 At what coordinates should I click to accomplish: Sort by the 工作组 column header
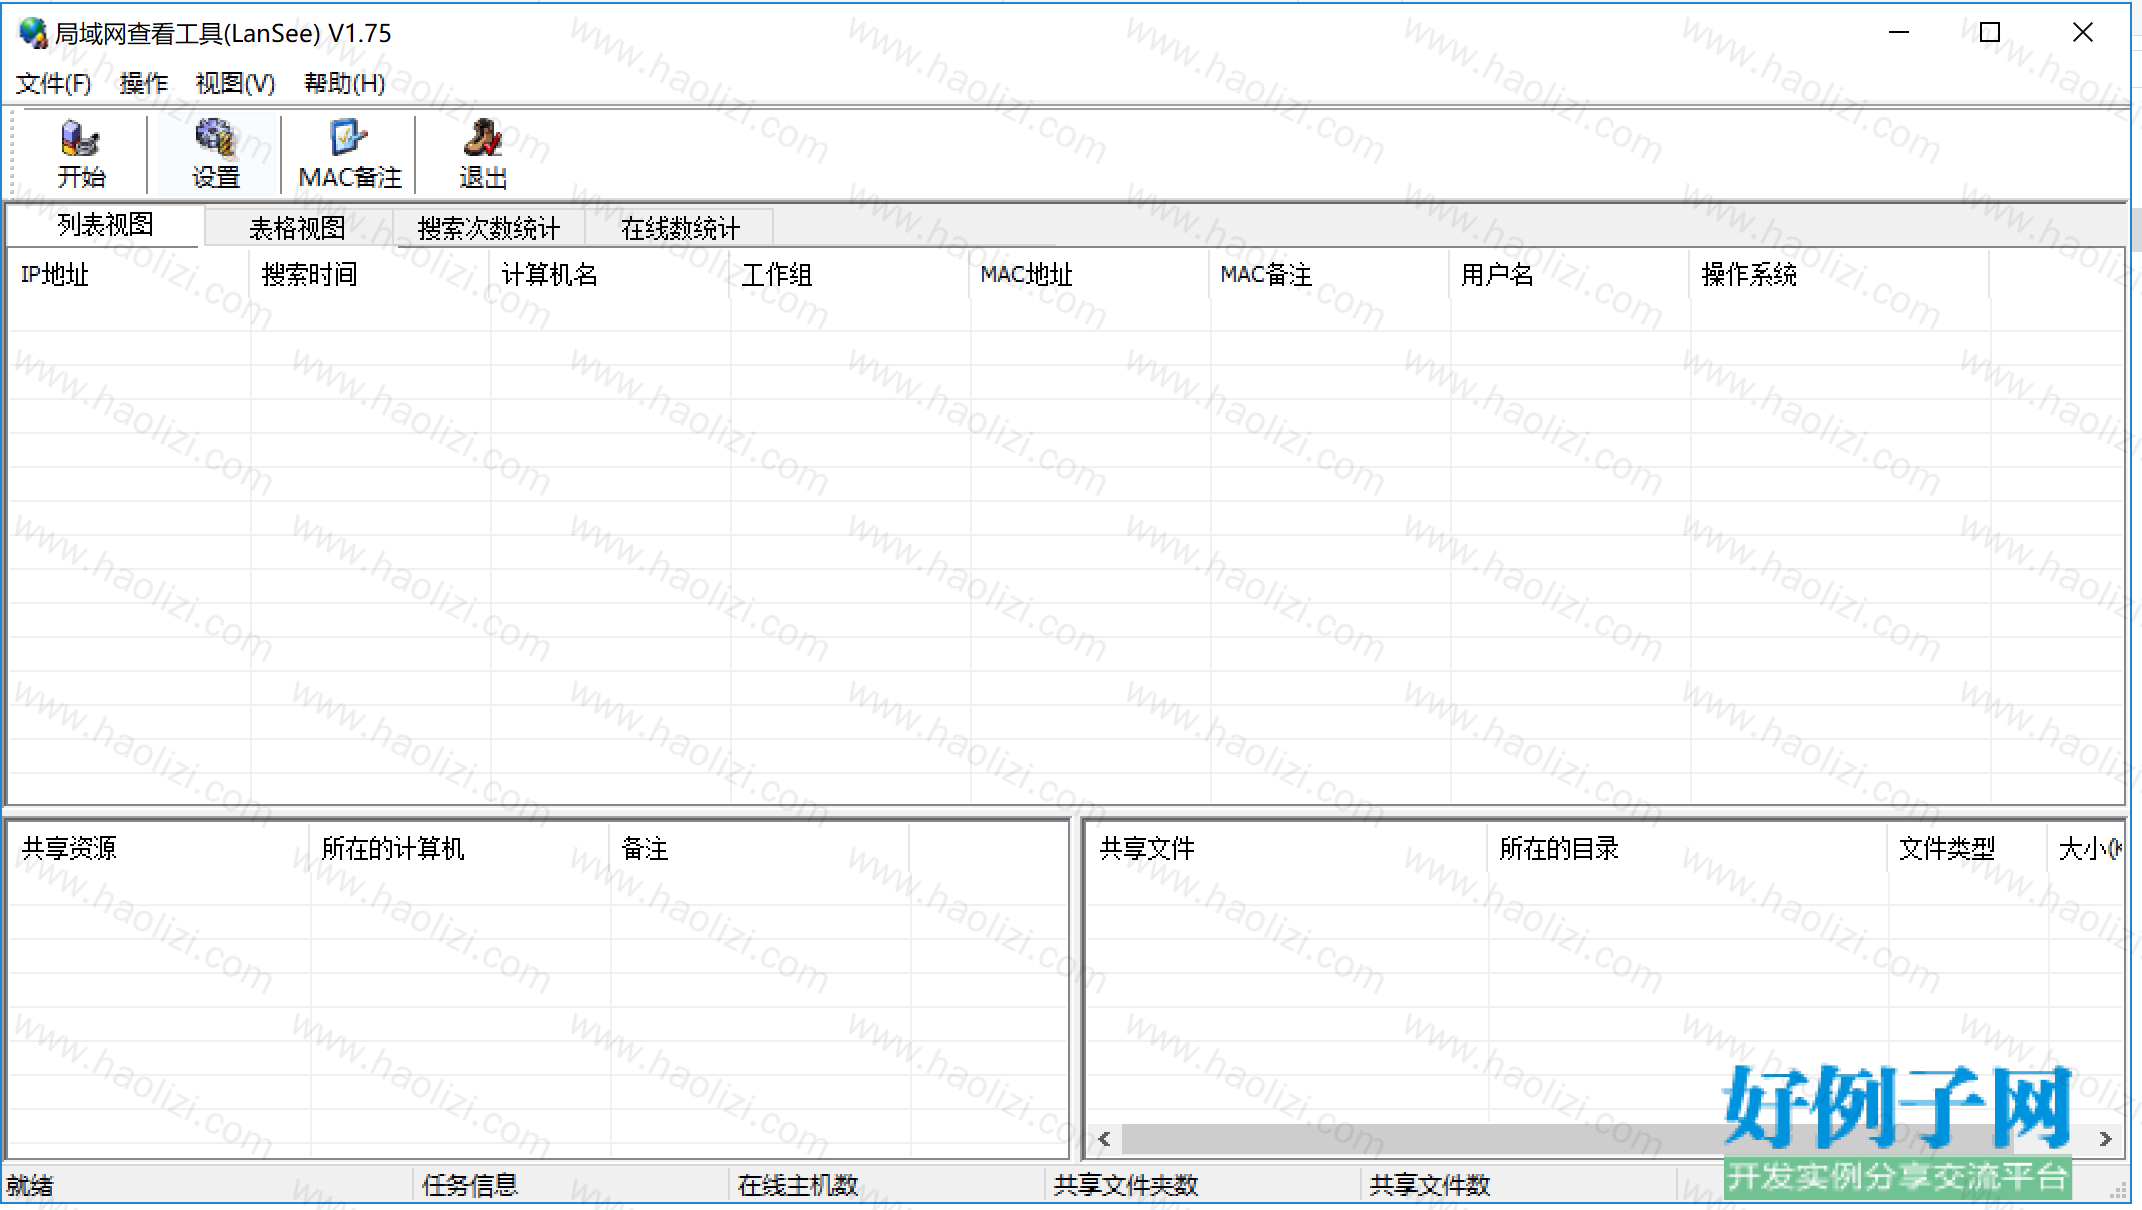[849, 275]
